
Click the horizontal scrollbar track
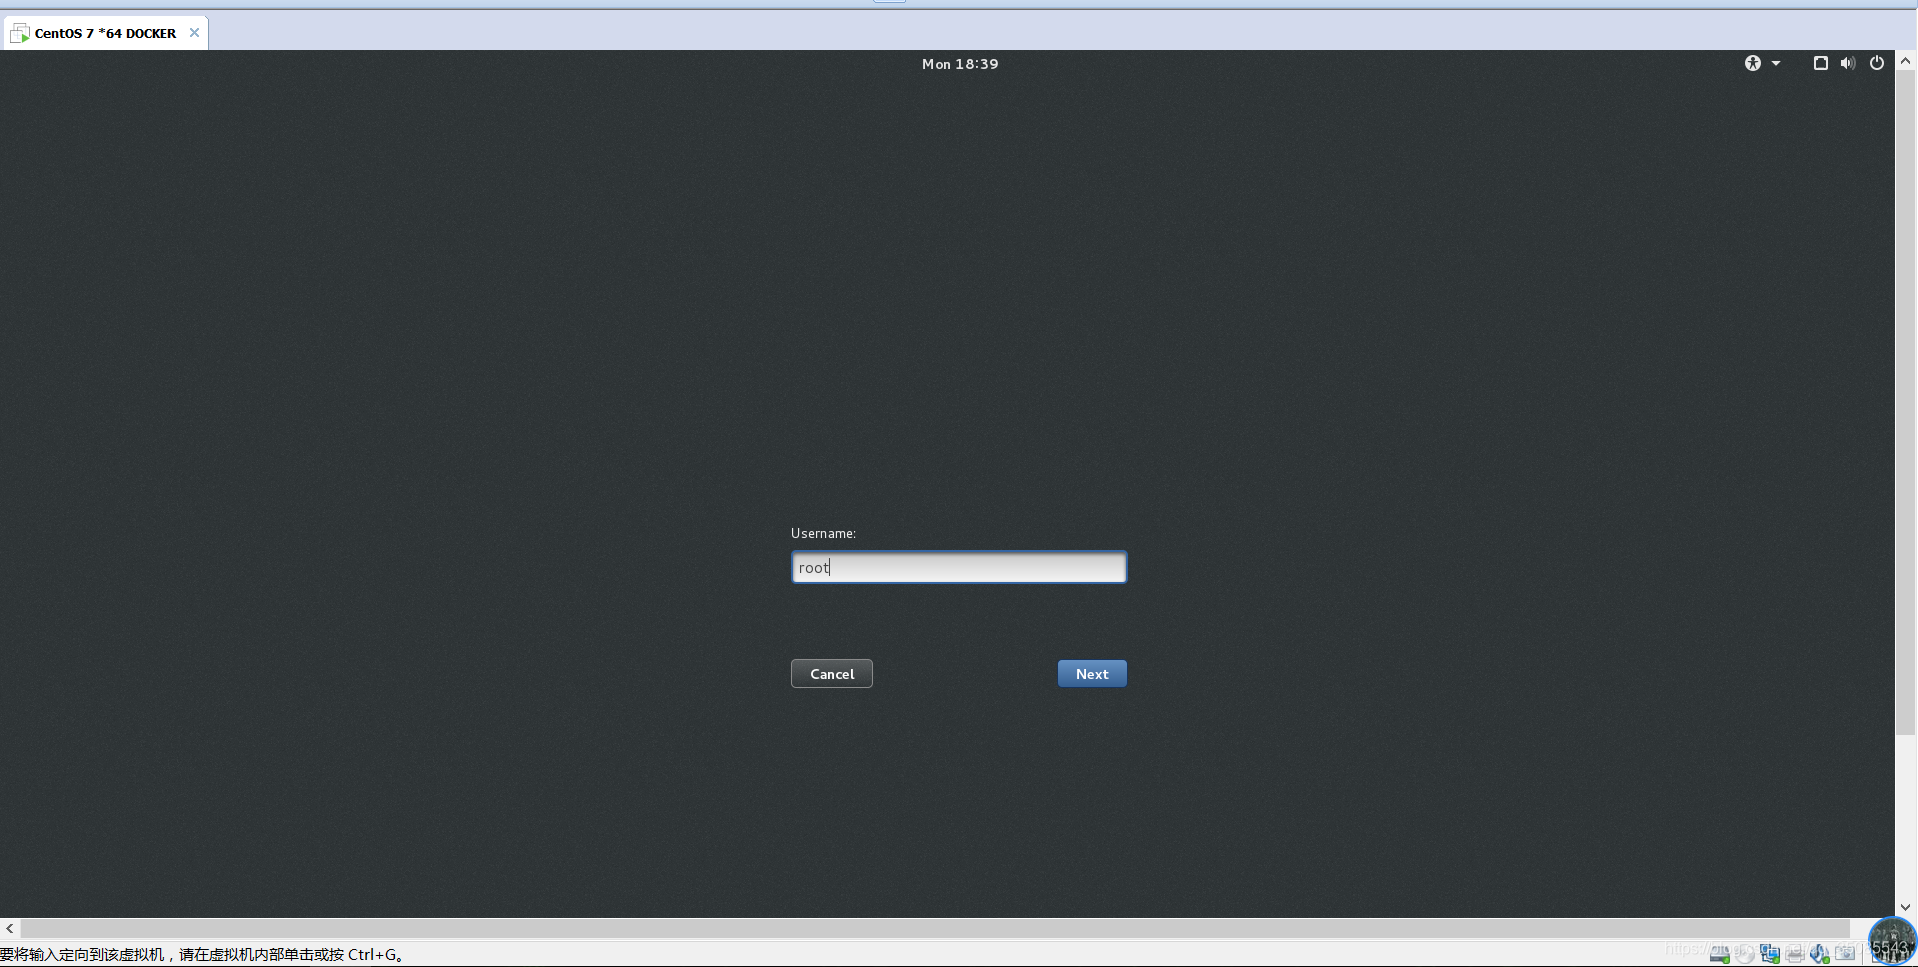click(935, 928)
